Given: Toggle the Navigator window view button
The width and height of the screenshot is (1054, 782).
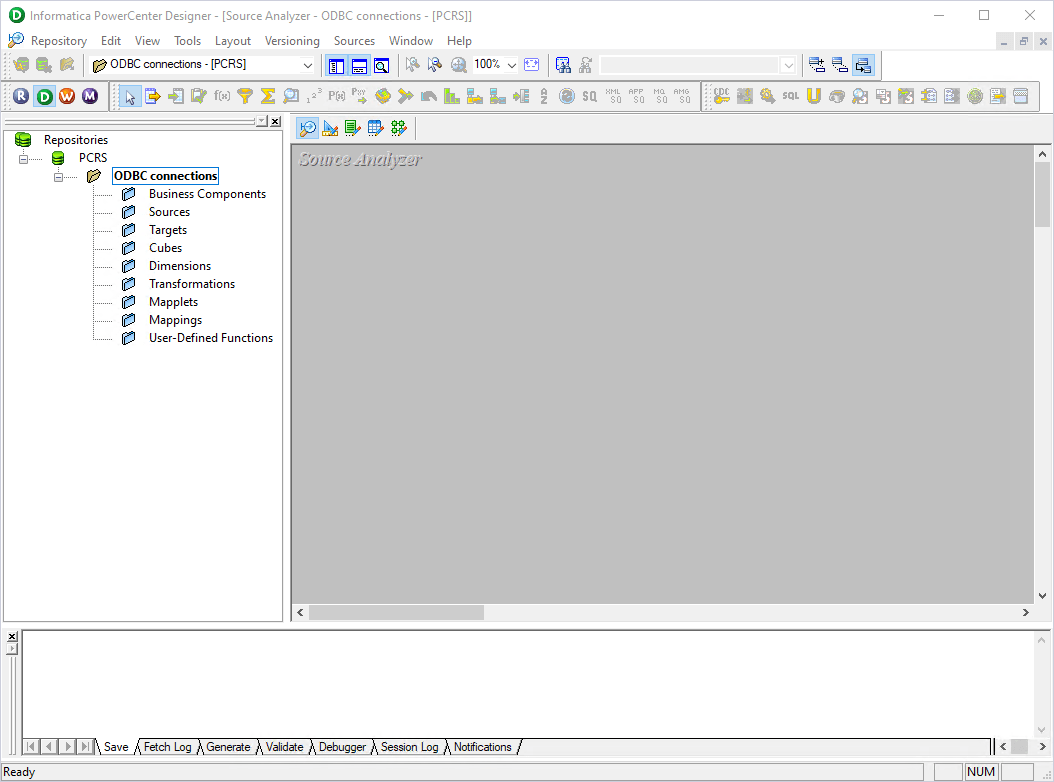Looking at the screenshot, I should click(x=336, y=65).
